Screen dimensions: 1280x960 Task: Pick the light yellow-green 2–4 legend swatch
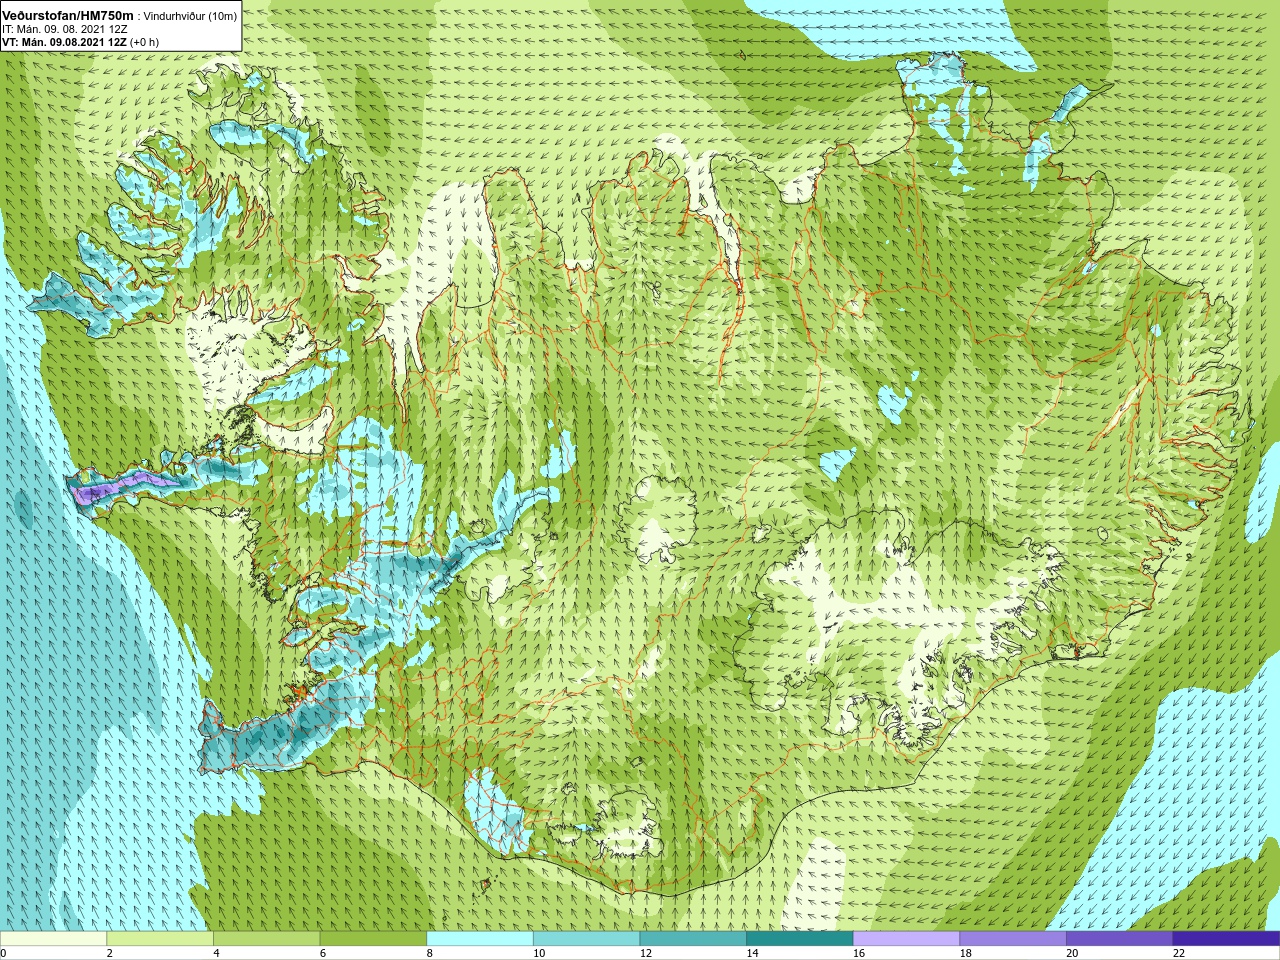pos(160,939)
